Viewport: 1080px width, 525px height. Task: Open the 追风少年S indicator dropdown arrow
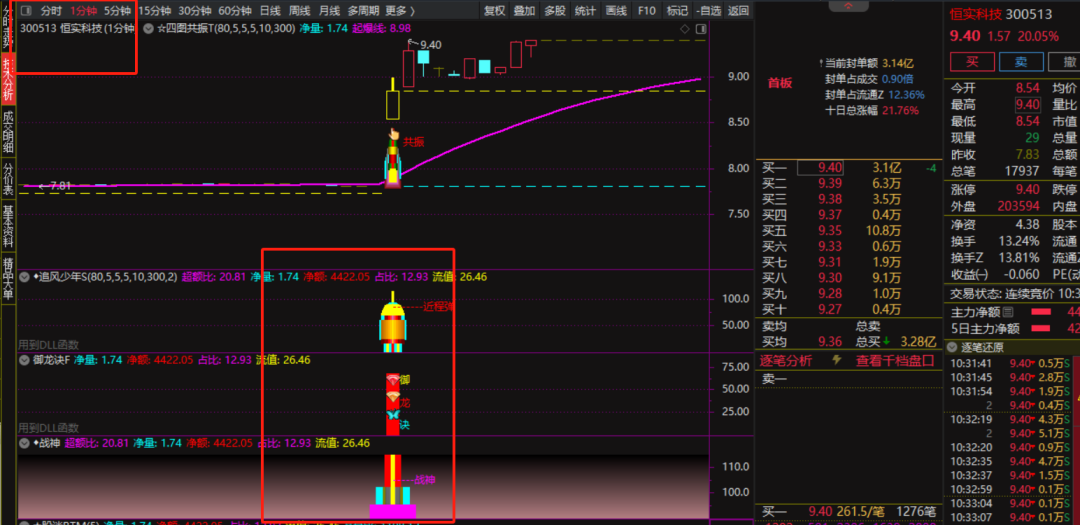[25, 277]
